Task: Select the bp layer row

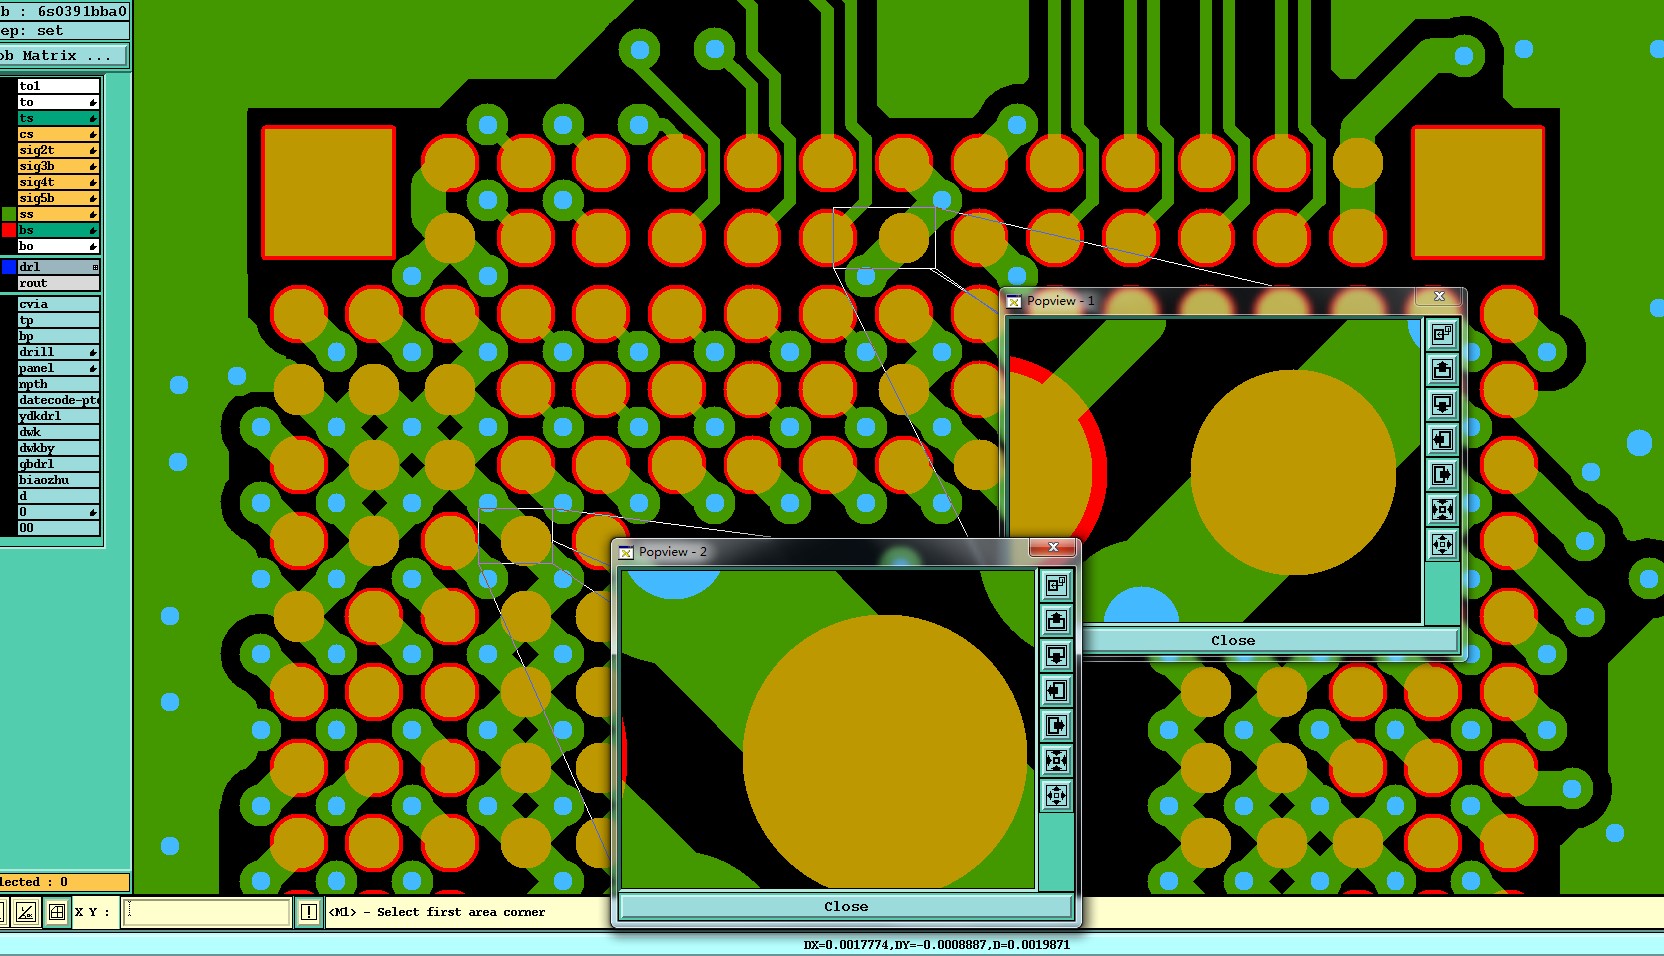Action: tap(59, 336)
